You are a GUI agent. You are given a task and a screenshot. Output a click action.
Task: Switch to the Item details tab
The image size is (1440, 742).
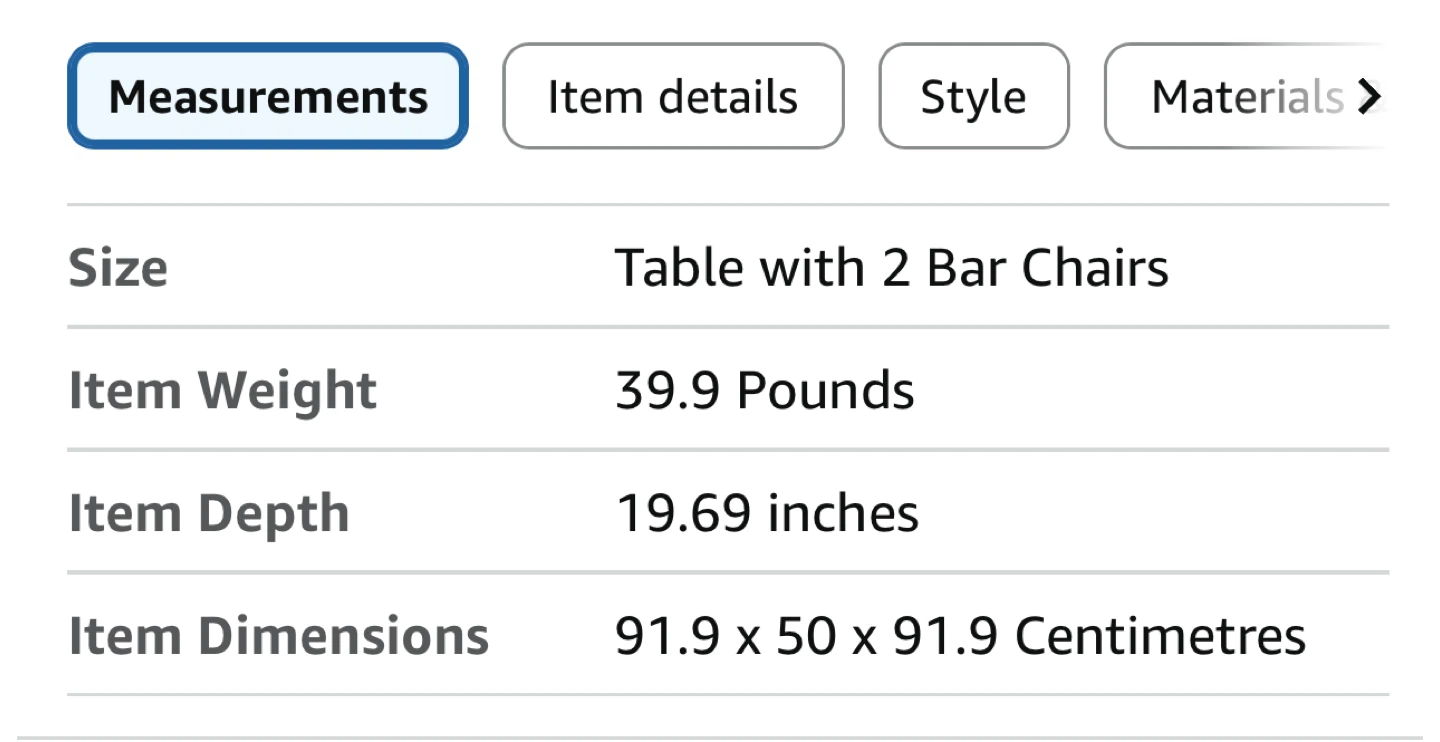673,96
